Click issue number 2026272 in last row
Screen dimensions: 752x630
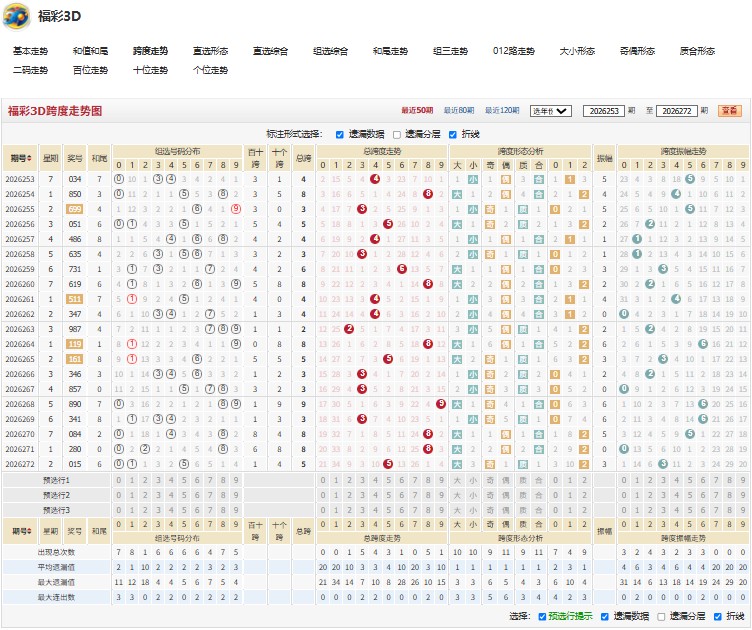click(20, 464)
